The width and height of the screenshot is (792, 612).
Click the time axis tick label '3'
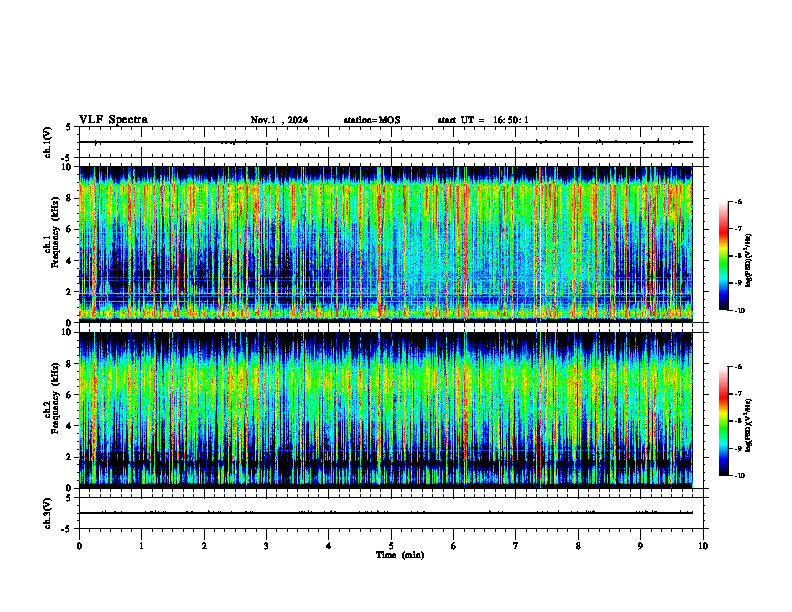tap(266, 546)
